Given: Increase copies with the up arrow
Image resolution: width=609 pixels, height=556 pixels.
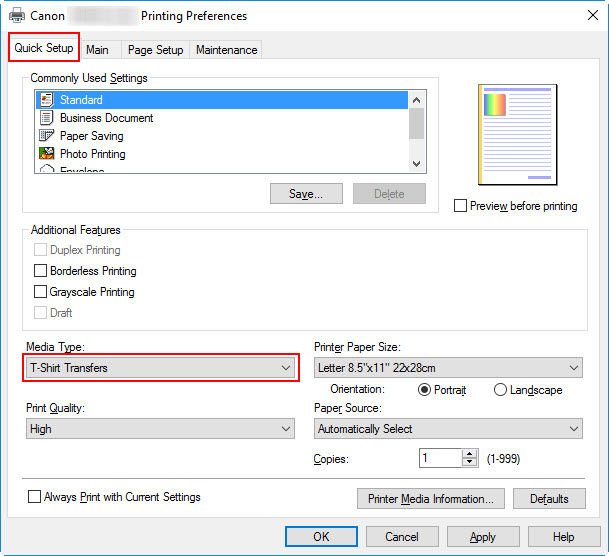Looking at the screenshot, I should click(470, 453).
